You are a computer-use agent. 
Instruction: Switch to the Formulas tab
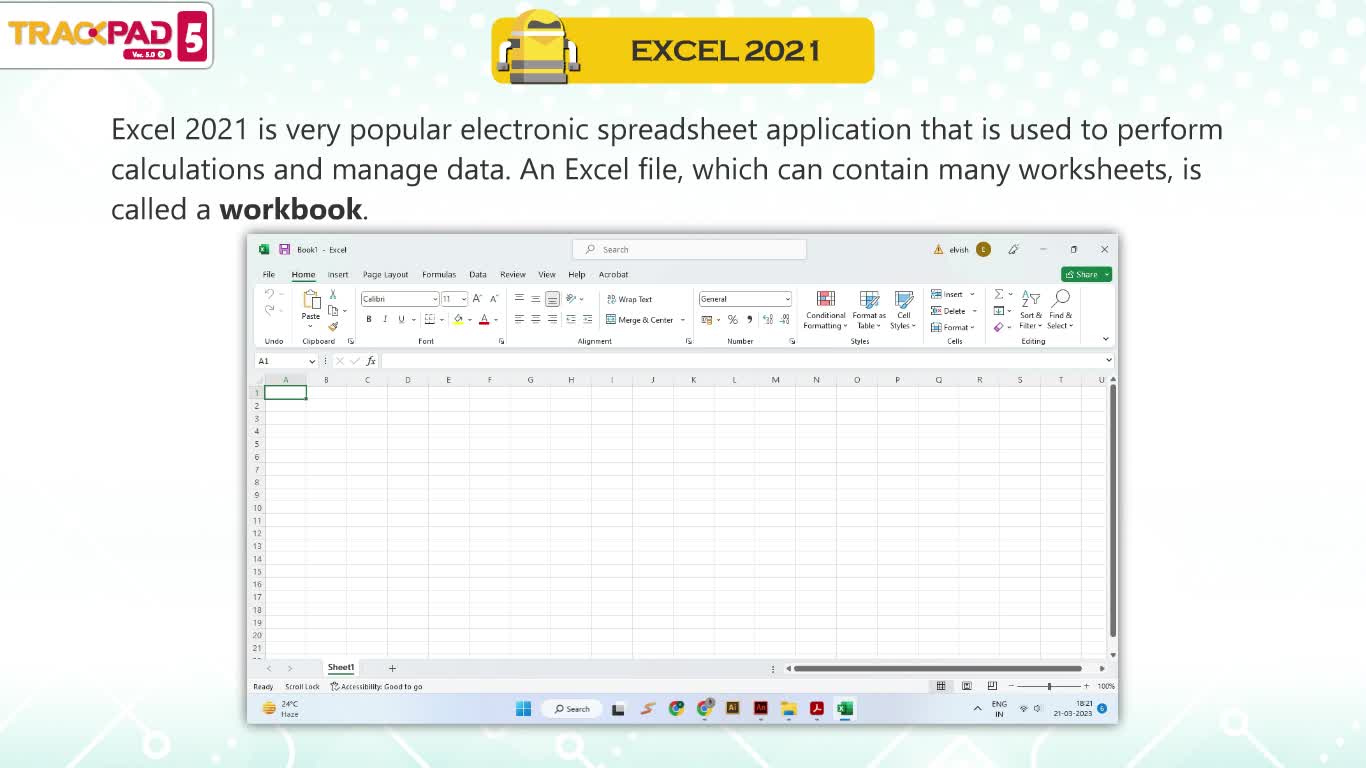point(439,274)
